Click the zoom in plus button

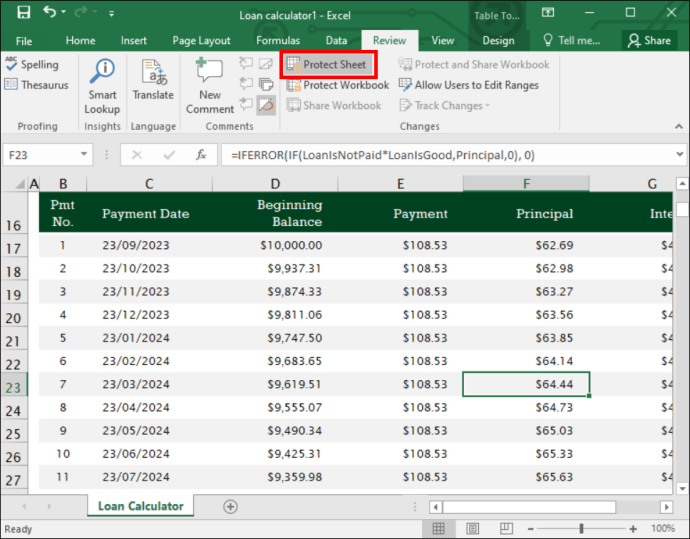coord(633,528)
